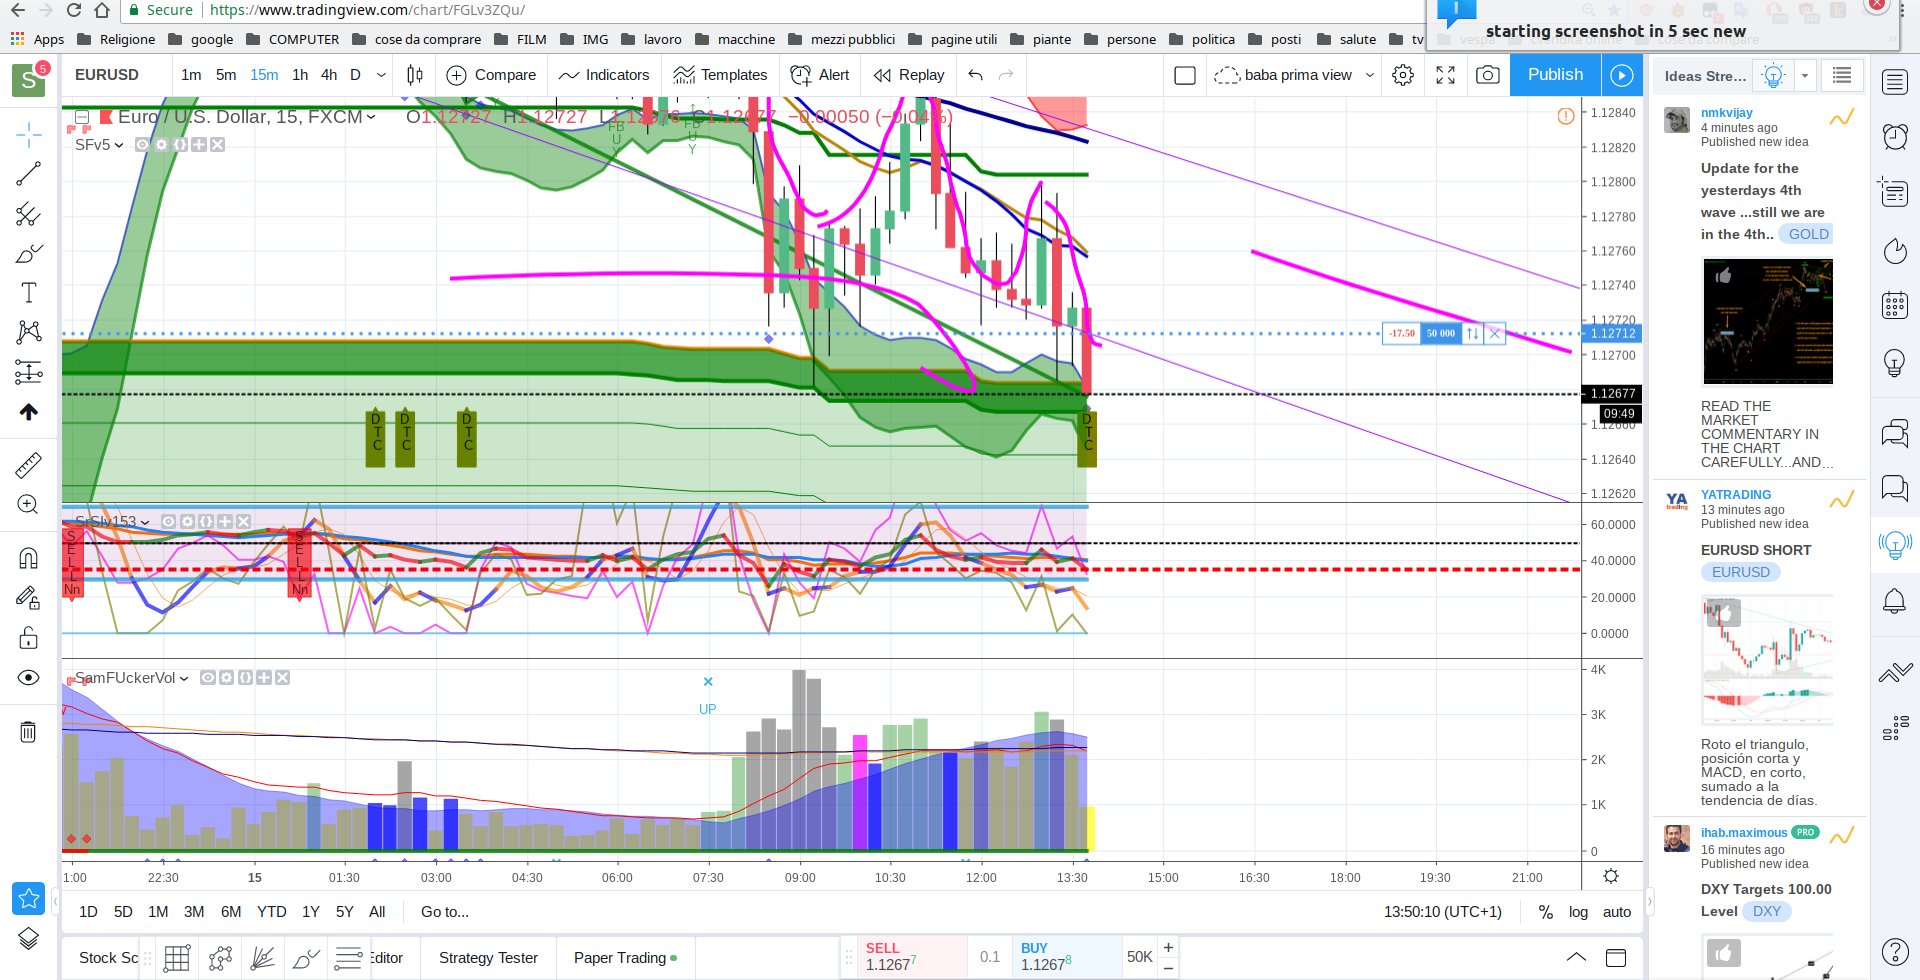Redo chart action
This screenshot has width=1920, height=980.
click(1006, 75)
